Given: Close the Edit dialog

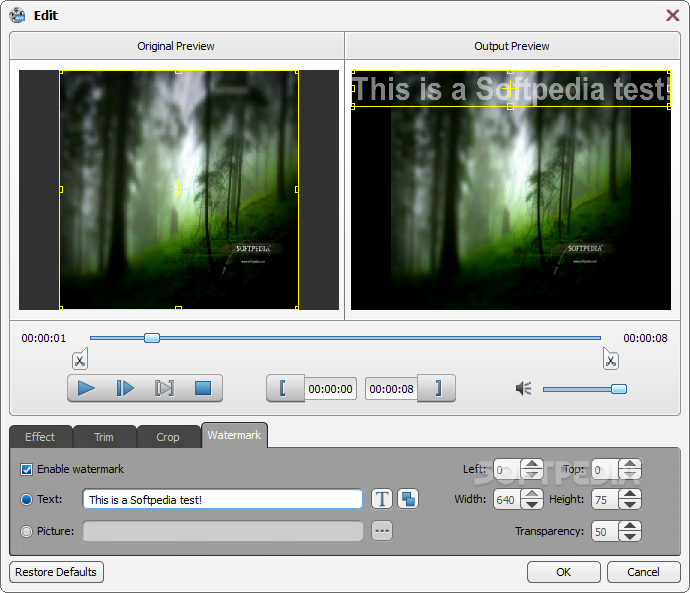Looking at the screenshot, I should coord(672,15).
